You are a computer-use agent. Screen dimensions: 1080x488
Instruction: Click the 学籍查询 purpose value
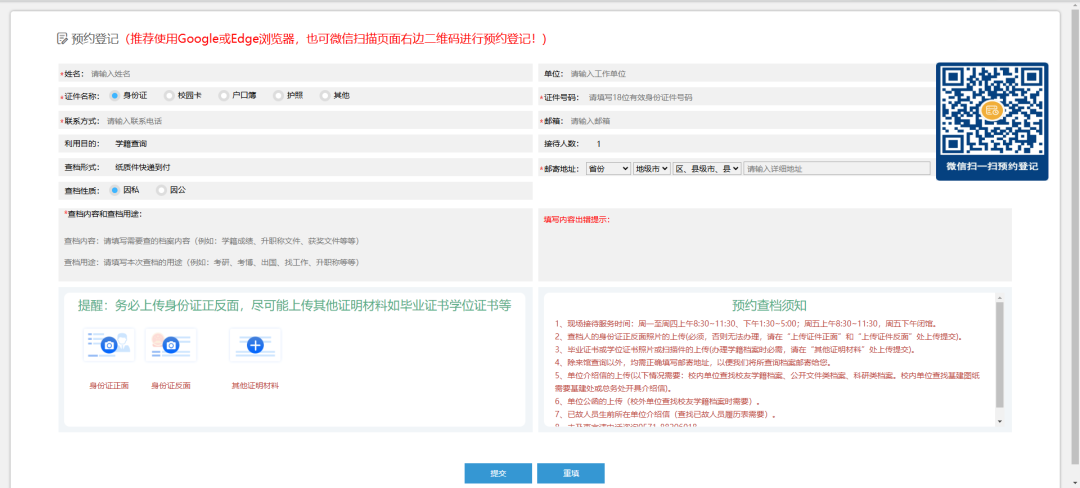tap(131, 144)
